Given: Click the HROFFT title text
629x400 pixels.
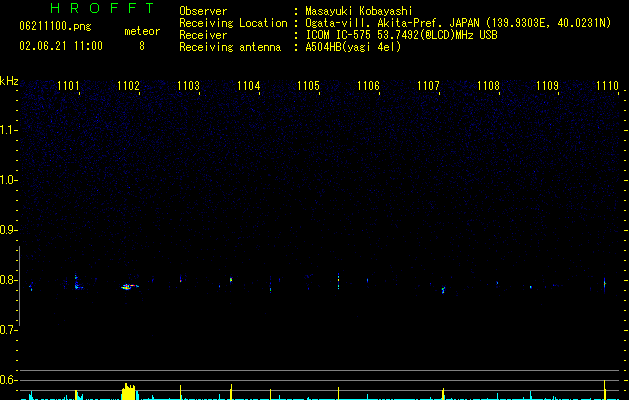Looking at the screenshot, I should click(103, 8).
